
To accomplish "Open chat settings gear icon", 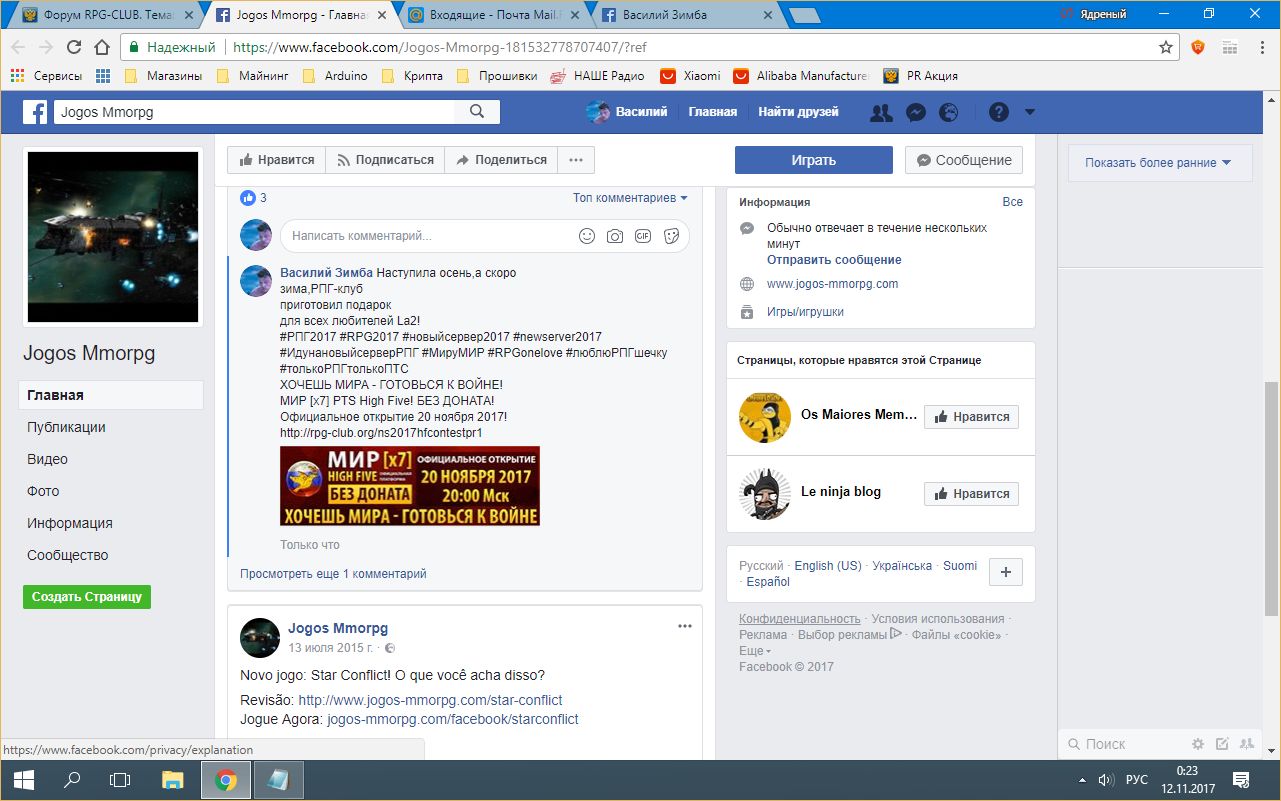I will (1198, 744).
